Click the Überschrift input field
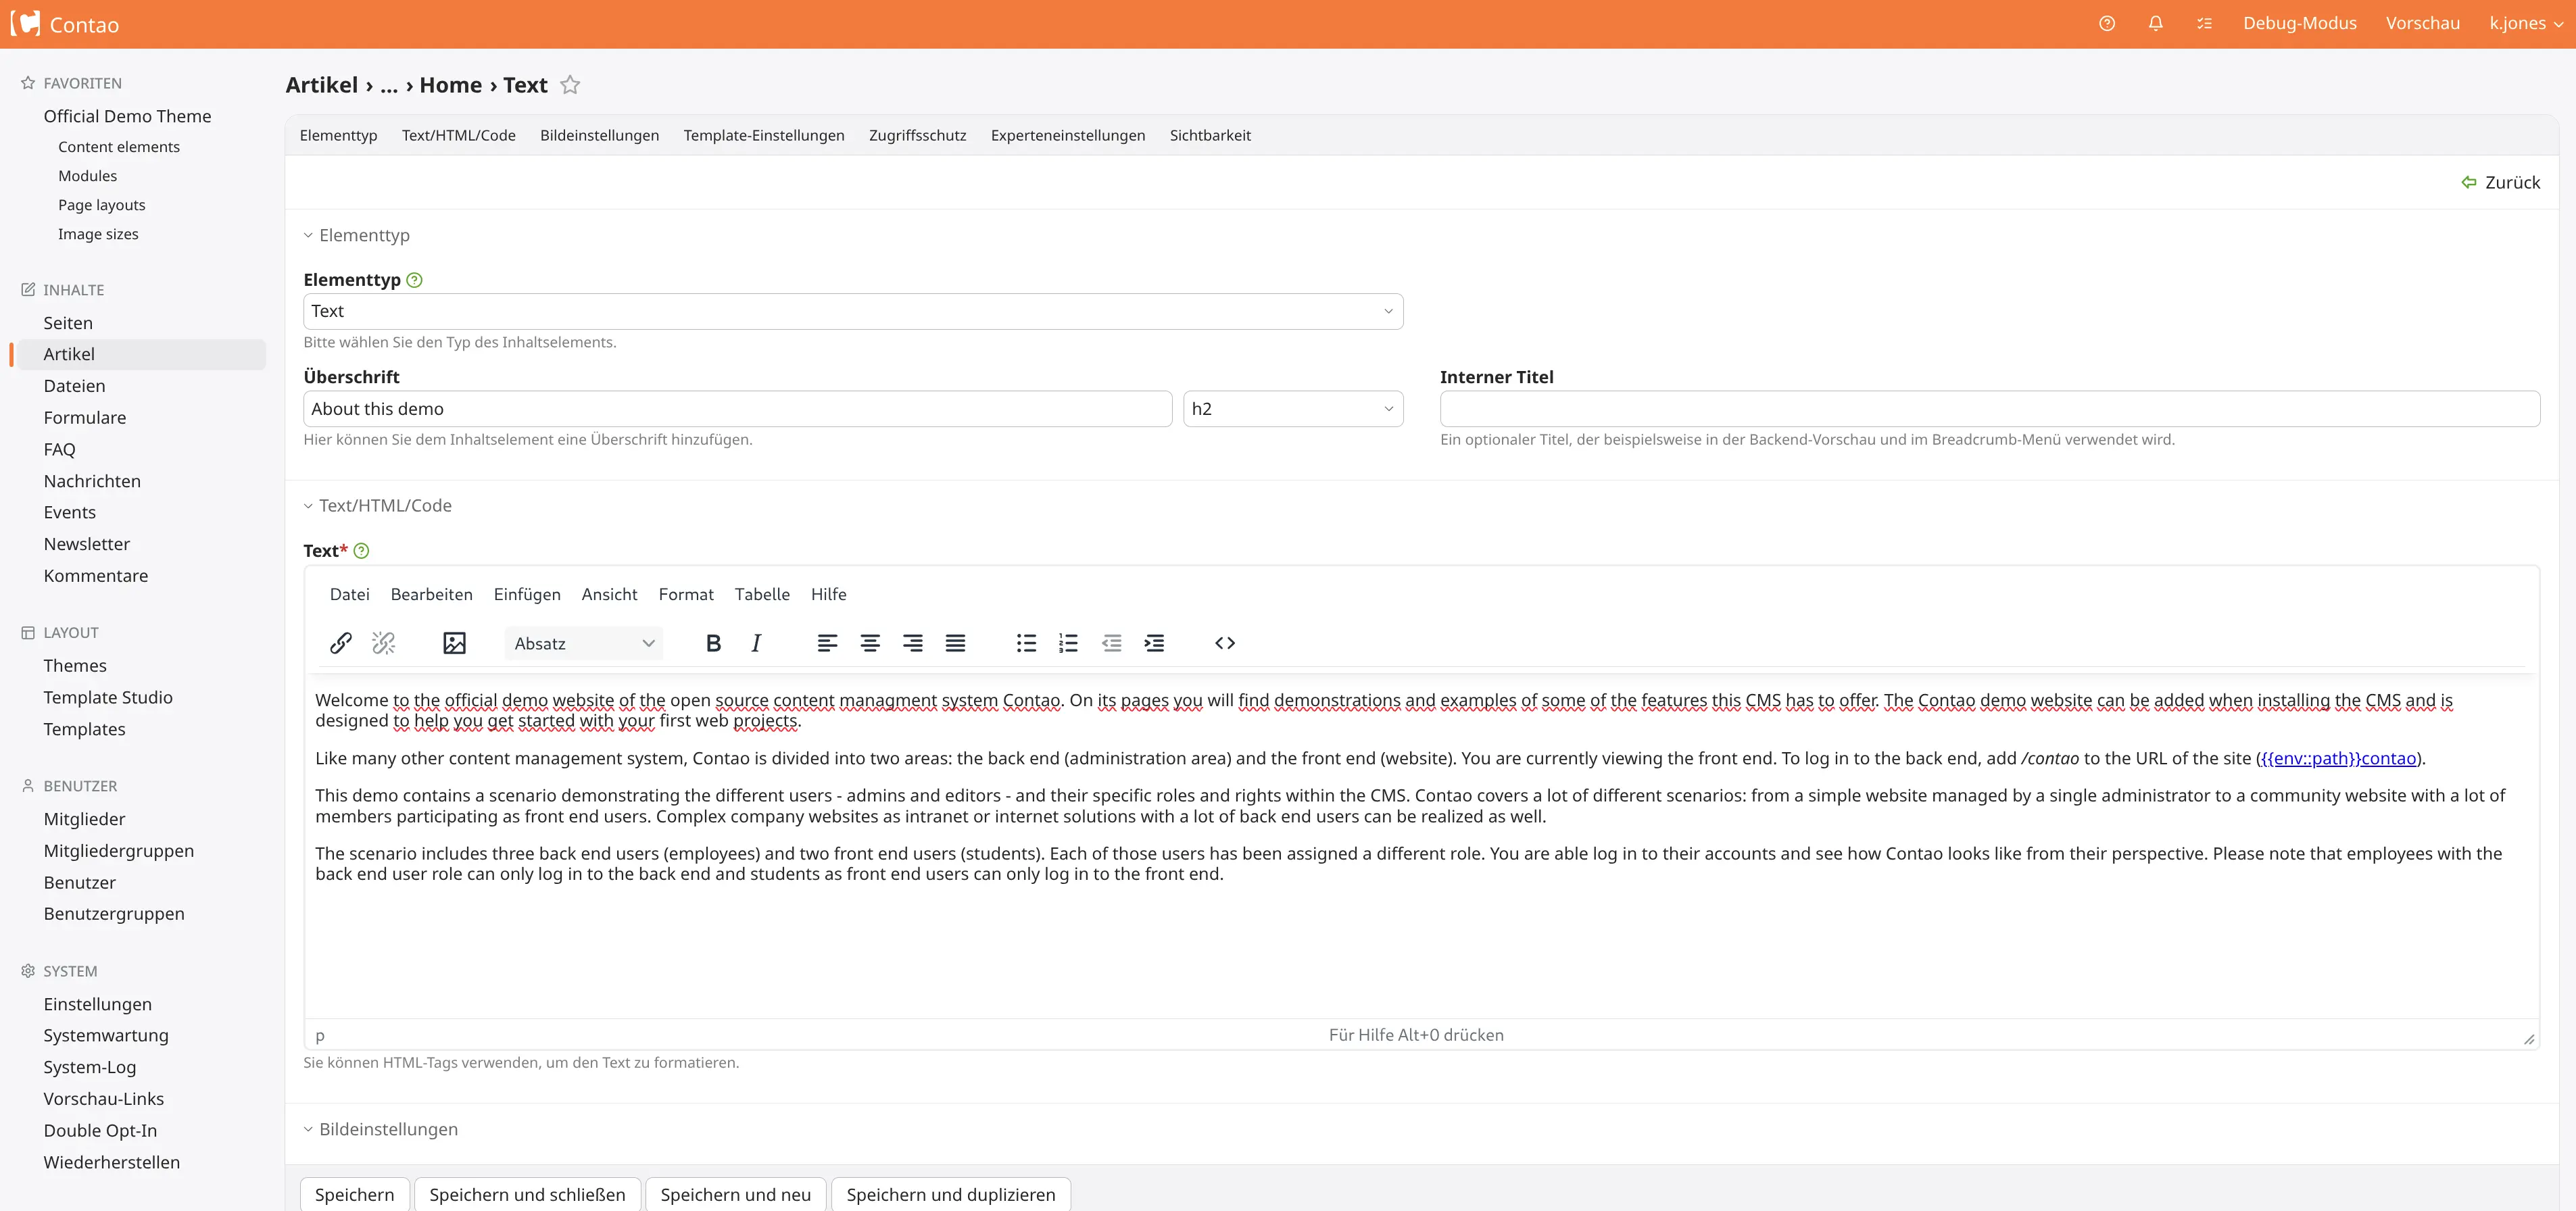 738,409
